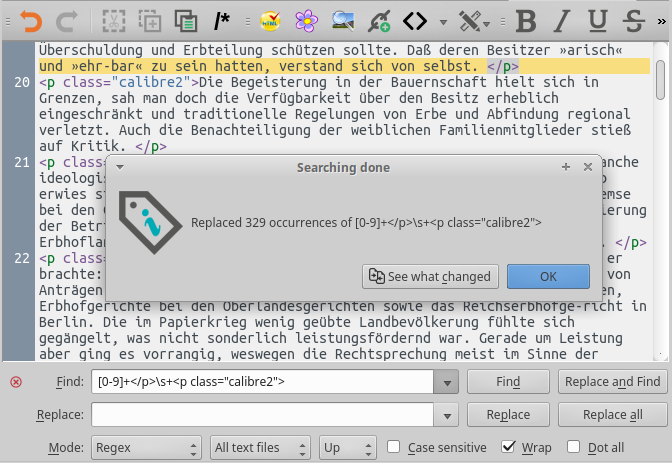Viewport: 672px width, 463px height.
Task: Undo the last edit with the orange arrow
Action: coord(31,21)
